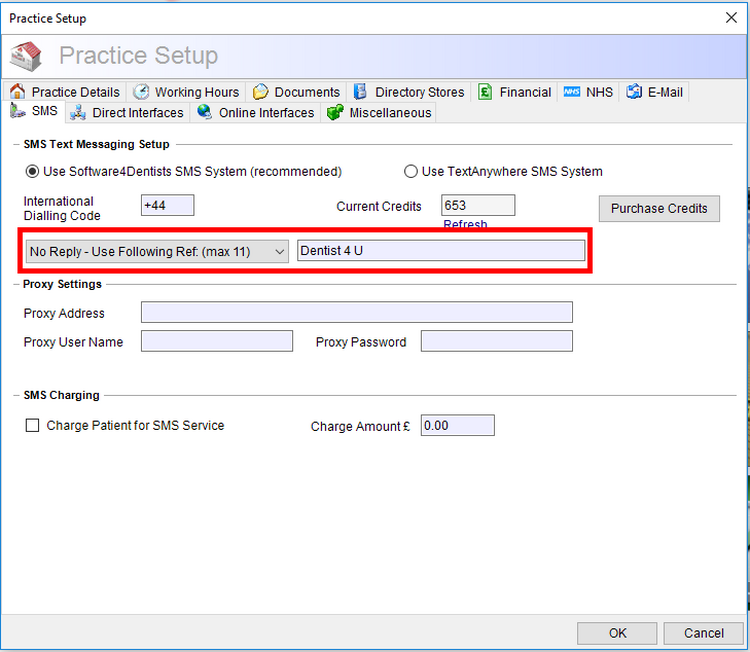Viewport: 750px width, 652px height.
Task: Click the Online Interfaces globe icon
Action: coord(204,112)
